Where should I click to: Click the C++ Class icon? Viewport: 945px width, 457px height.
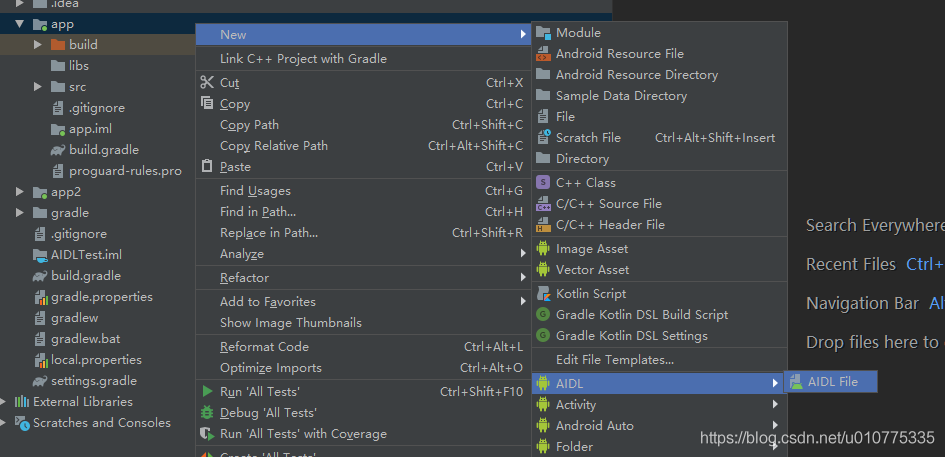pyautogui.click(x=543, y=183)
